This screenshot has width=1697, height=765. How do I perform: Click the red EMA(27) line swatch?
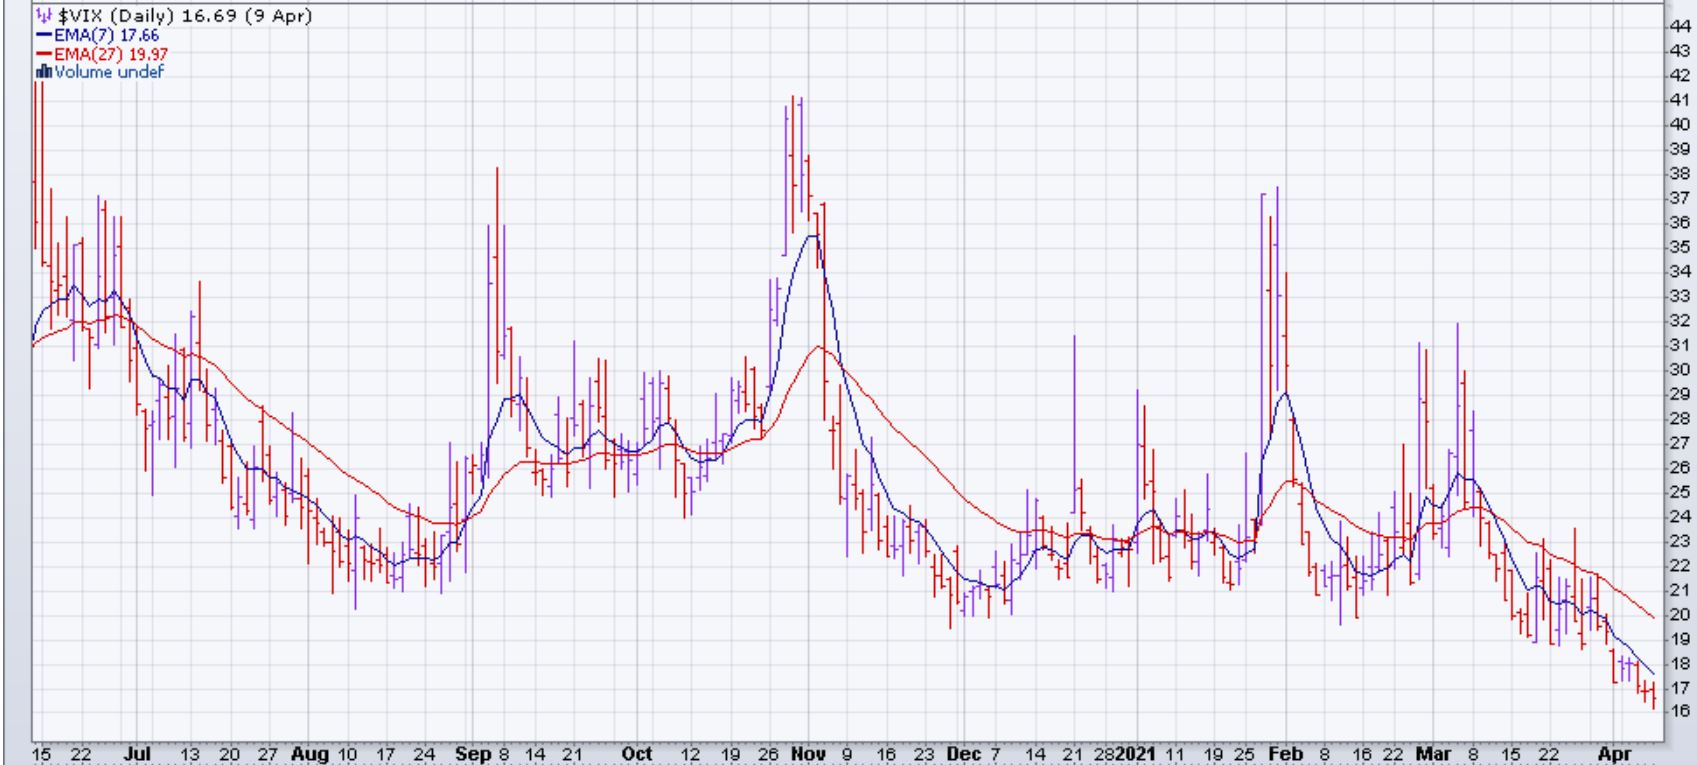pyautogui.click(x=44, y=54)
